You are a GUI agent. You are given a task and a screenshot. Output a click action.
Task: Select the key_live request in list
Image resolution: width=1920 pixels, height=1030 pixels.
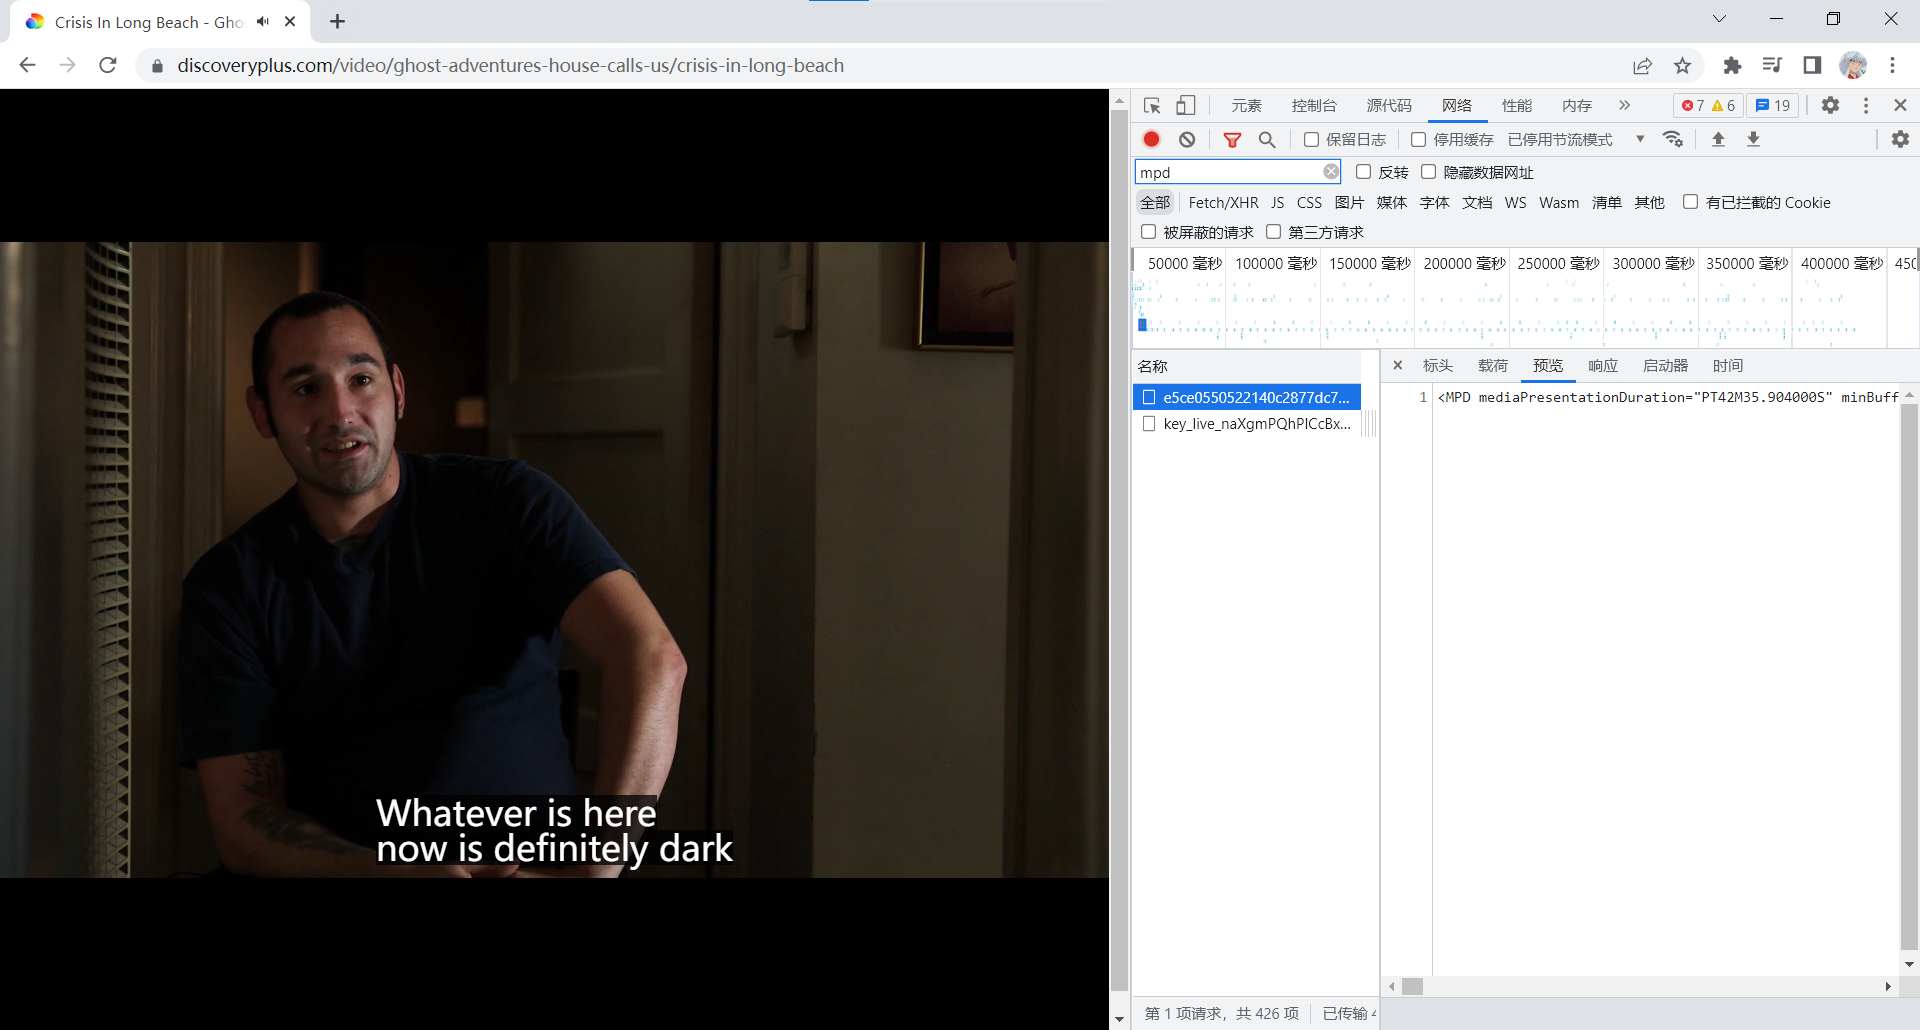click(1256, 424)
